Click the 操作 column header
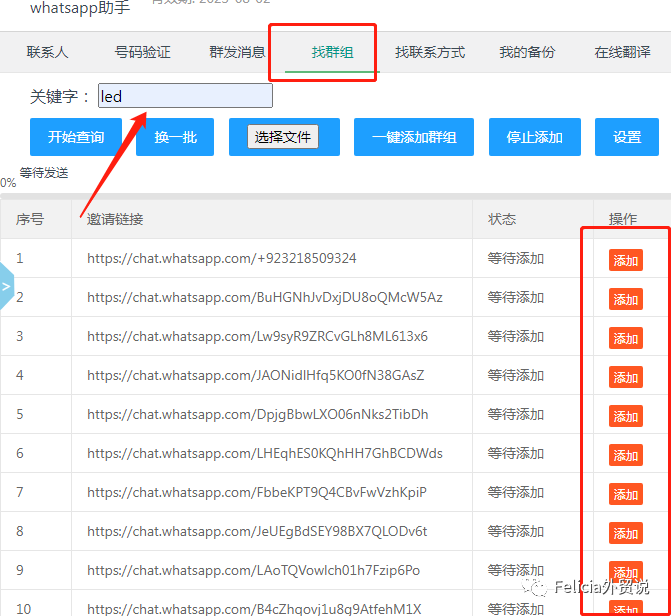 (623, 219)
